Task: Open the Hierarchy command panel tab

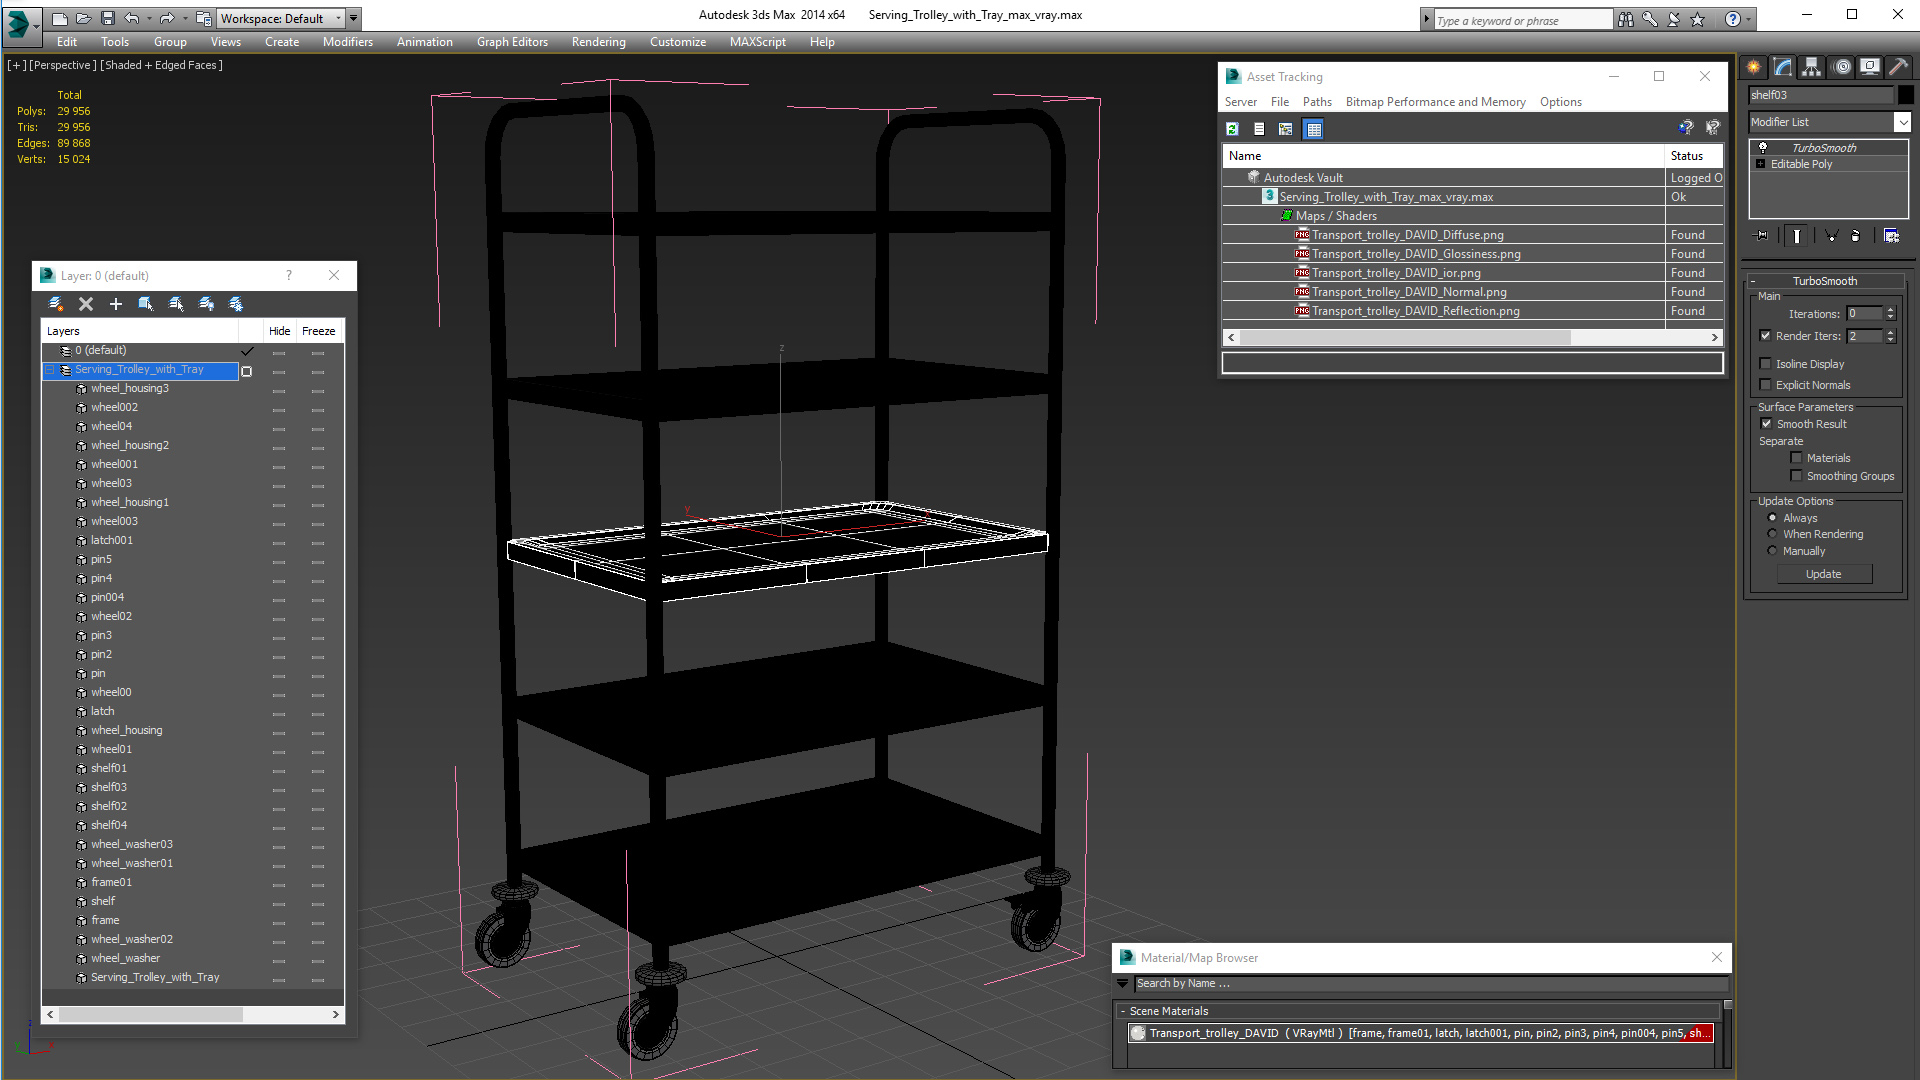Action: pyautogui.click(x=1811, y=67)
